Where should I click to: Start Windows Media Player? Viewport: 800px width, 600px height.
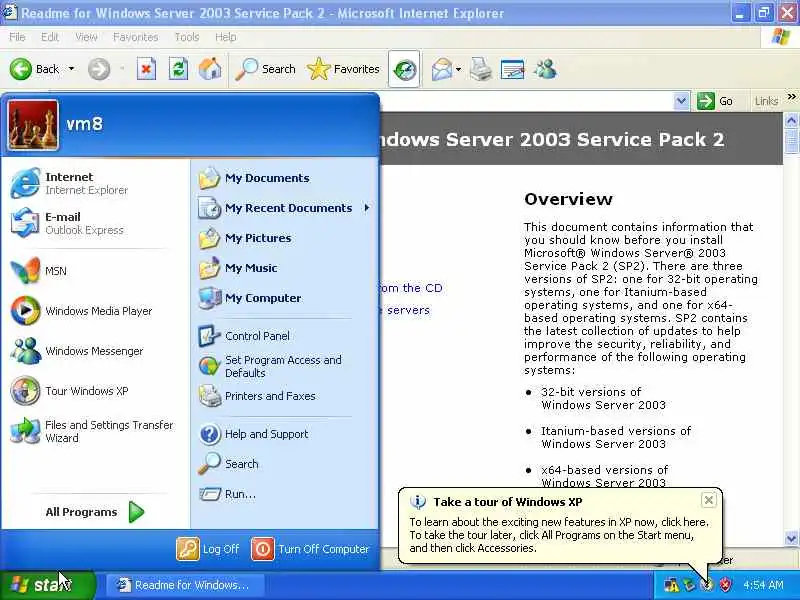tap(95, 310)
